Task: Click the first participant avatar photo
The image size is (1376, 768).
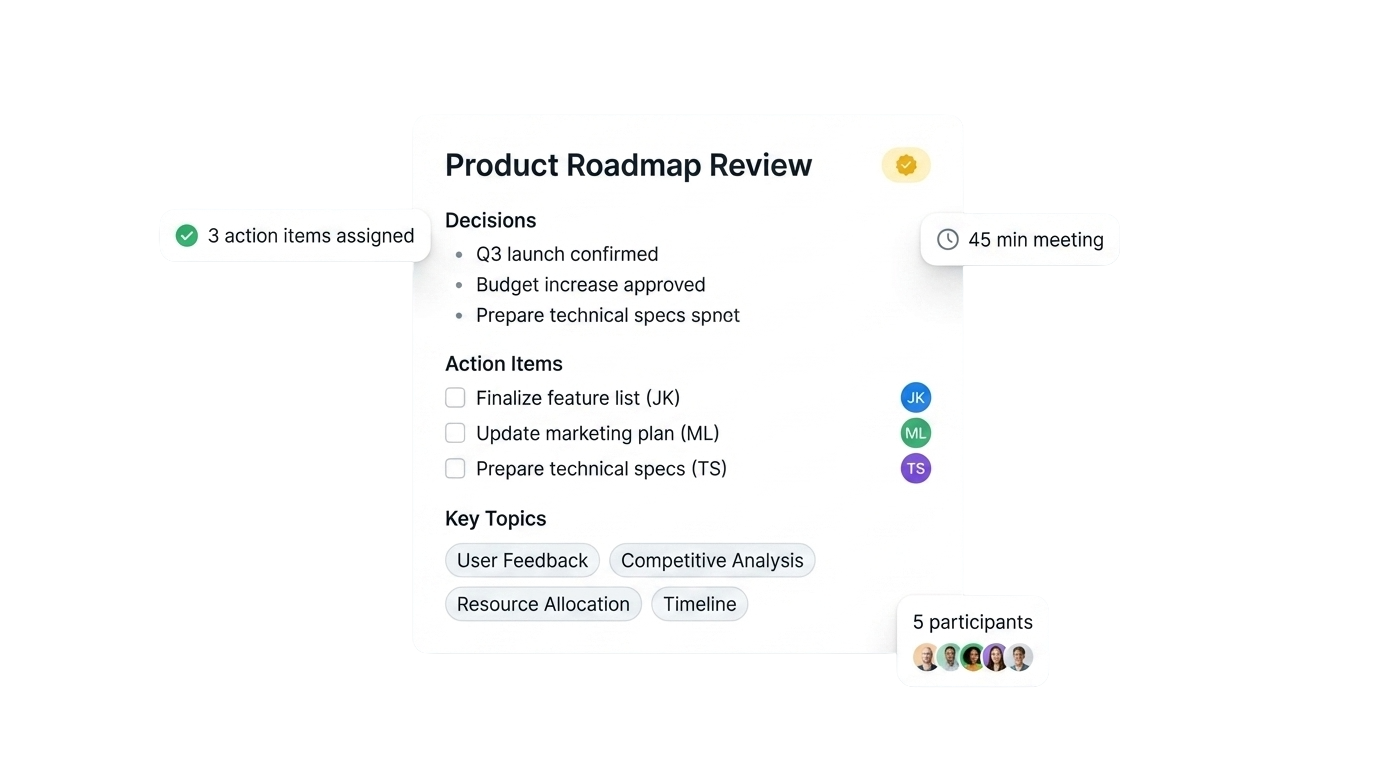Action: pos(926,657)
